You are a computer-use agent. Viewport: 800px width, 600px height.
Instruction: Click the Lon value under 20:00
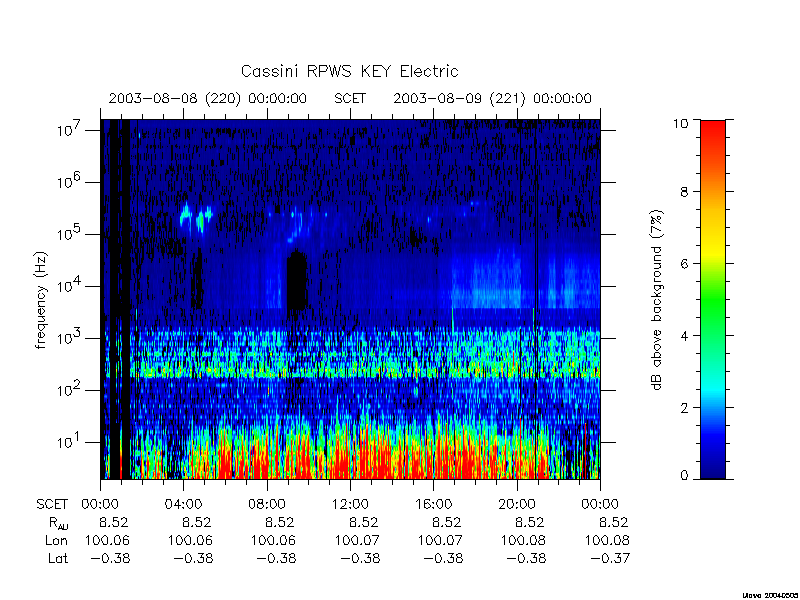pyautogui.click(x=523, y=540)
